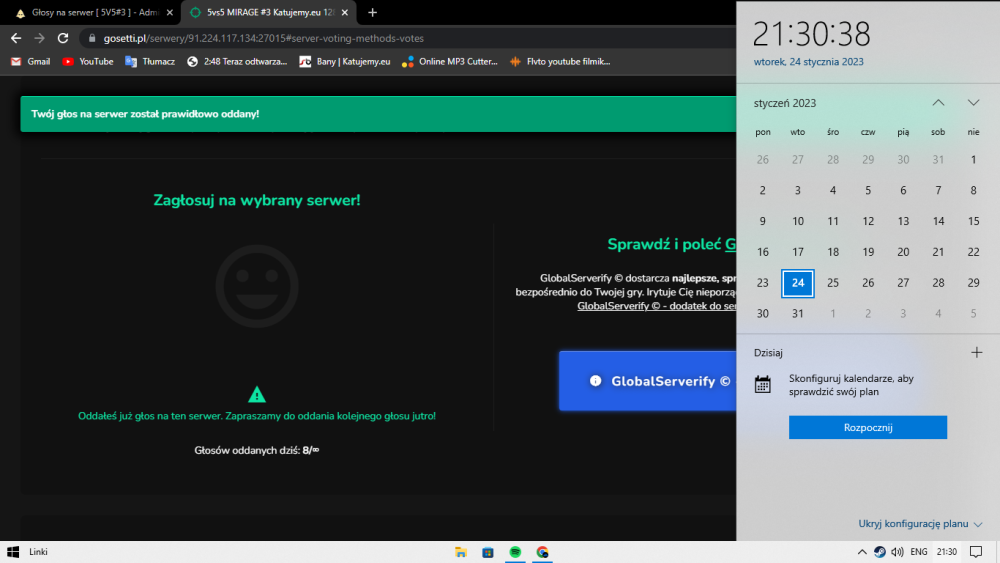Open Chrome from the taskbar
This screenshot has height=563, width=1000.
click(543, 552)
